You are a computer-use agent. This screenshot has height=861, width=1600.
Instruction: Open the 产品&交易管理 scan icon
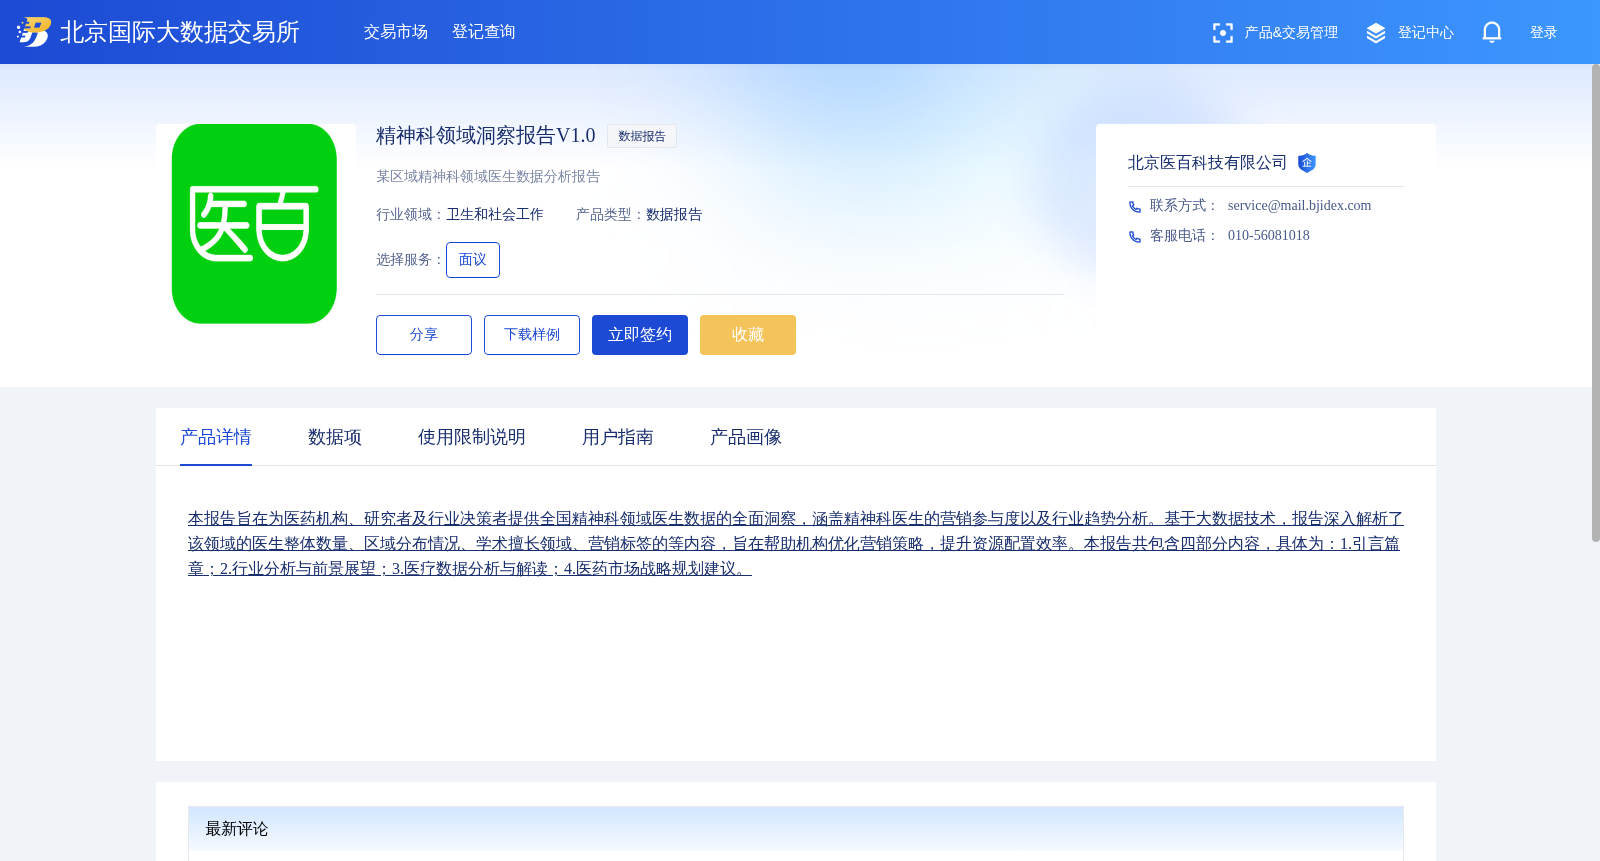point(1222,33)
